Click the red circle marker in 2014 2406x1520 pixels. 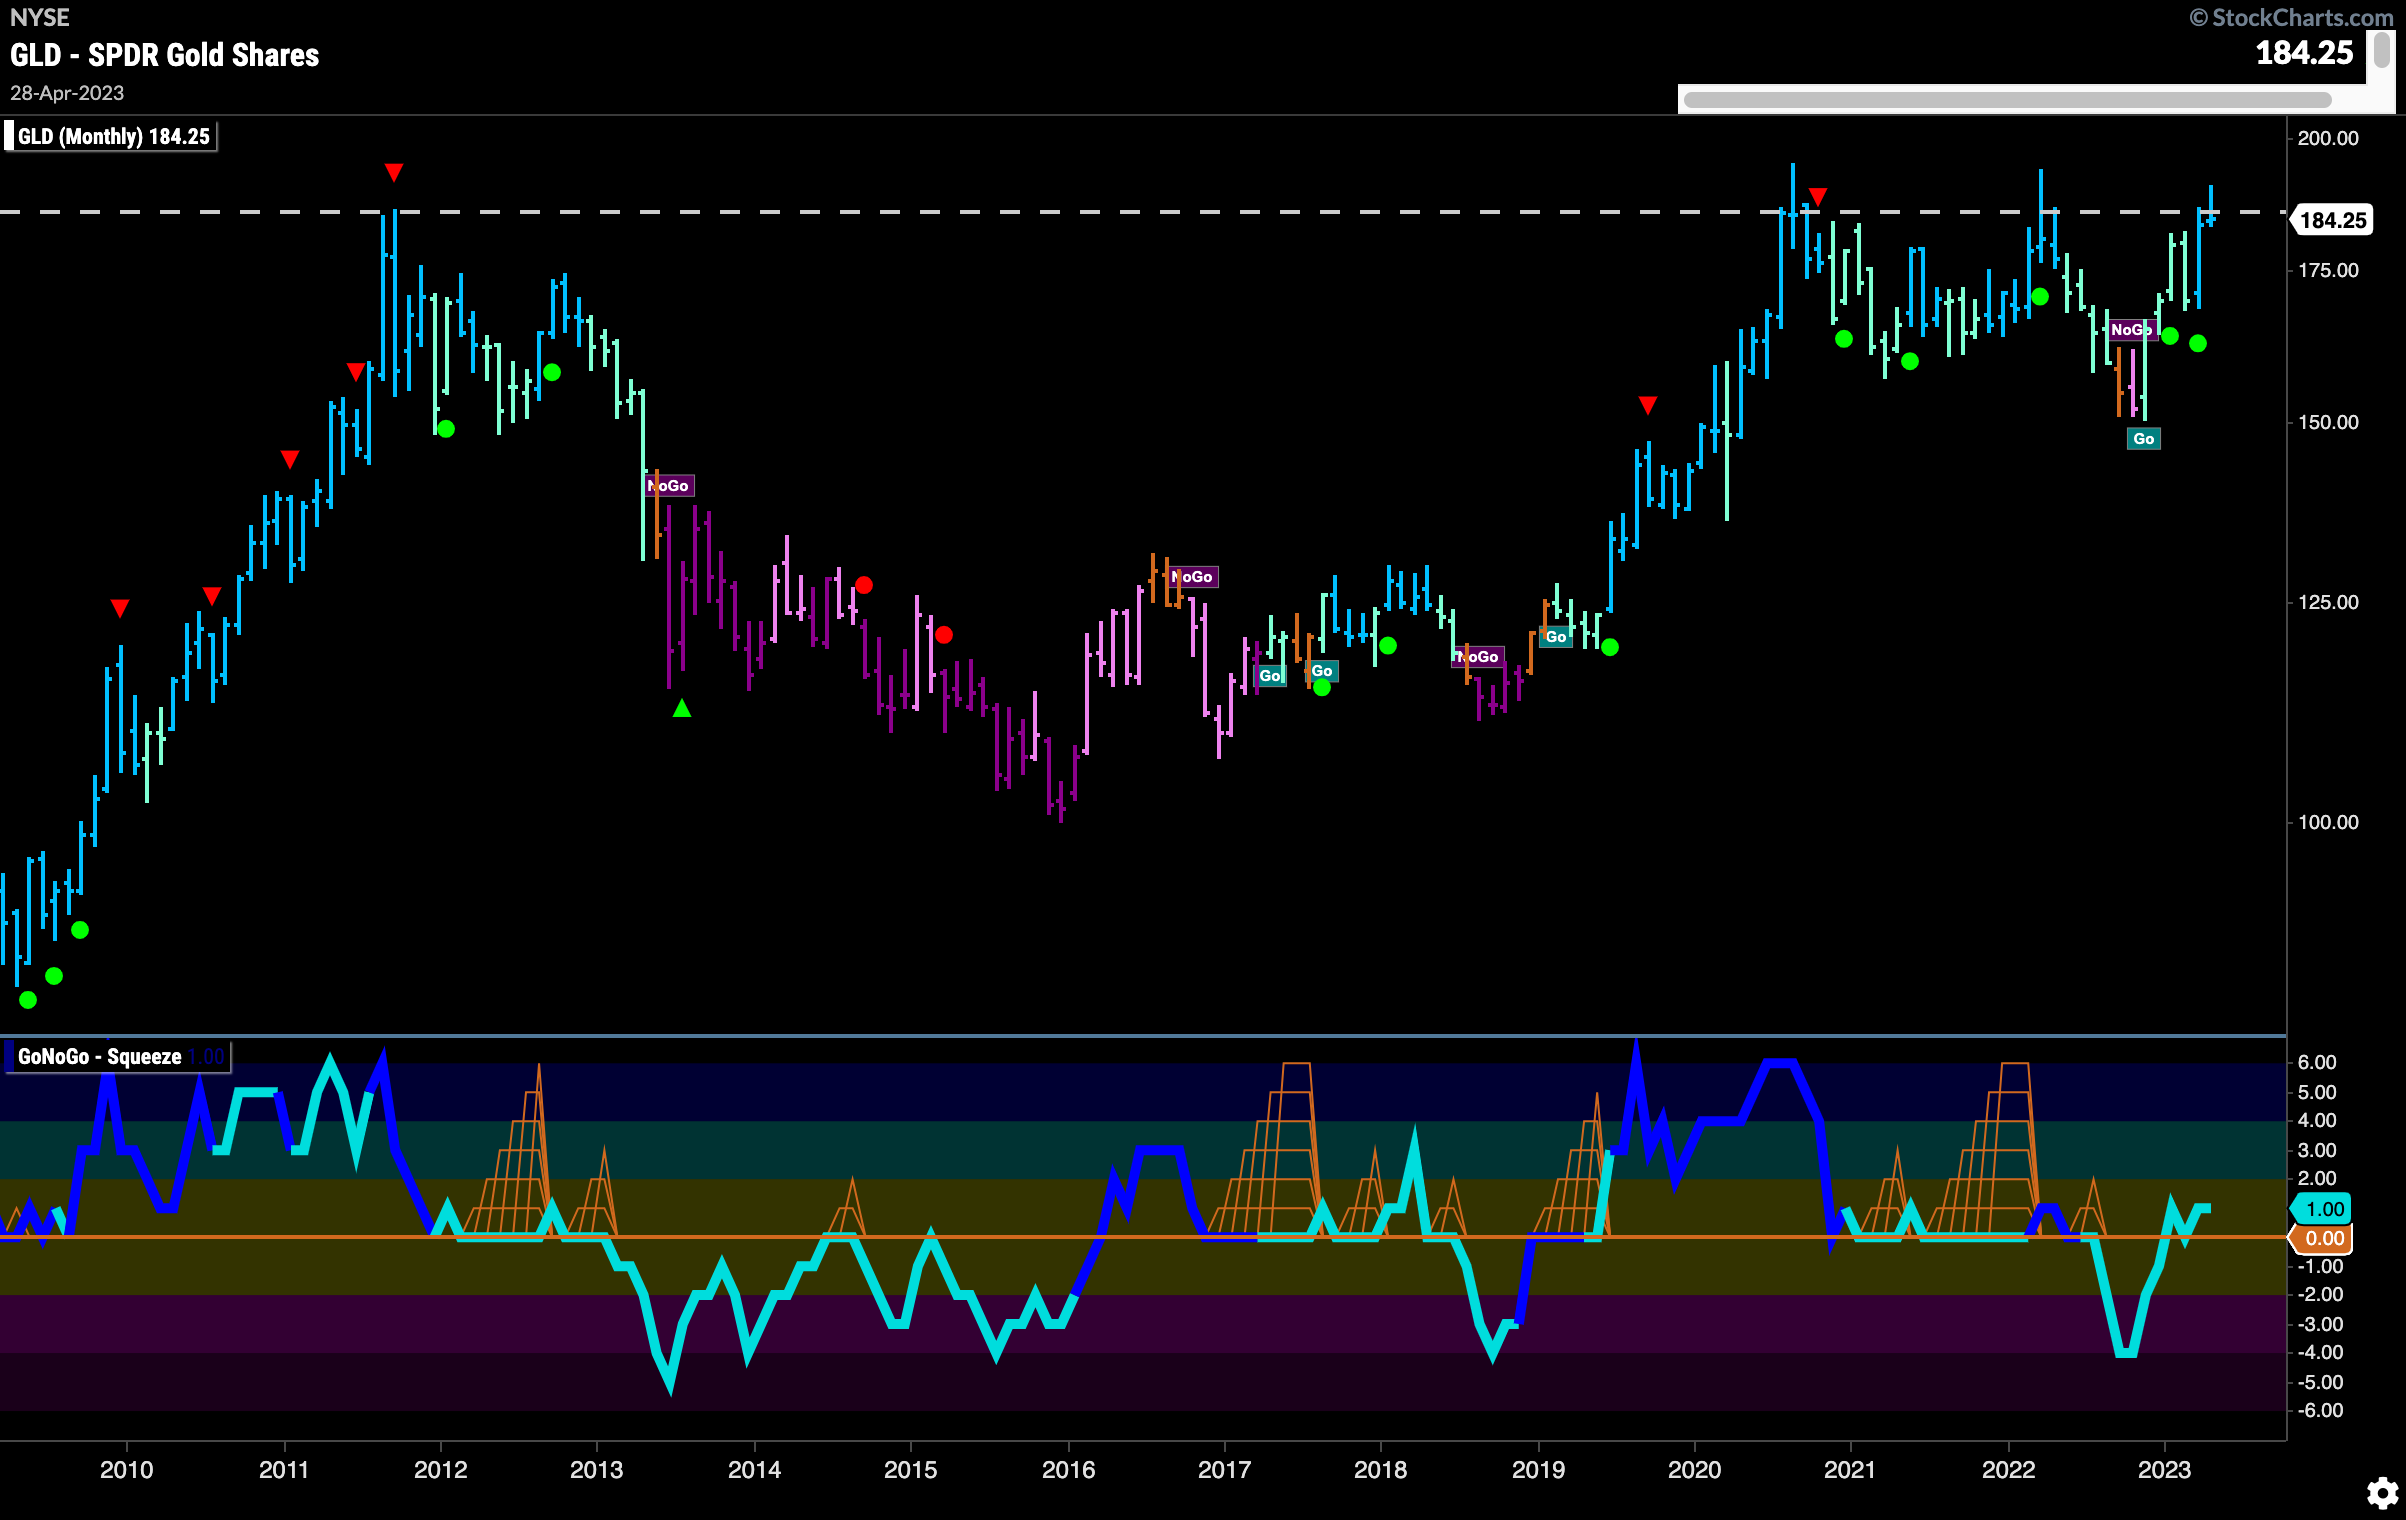coord(864,585)
